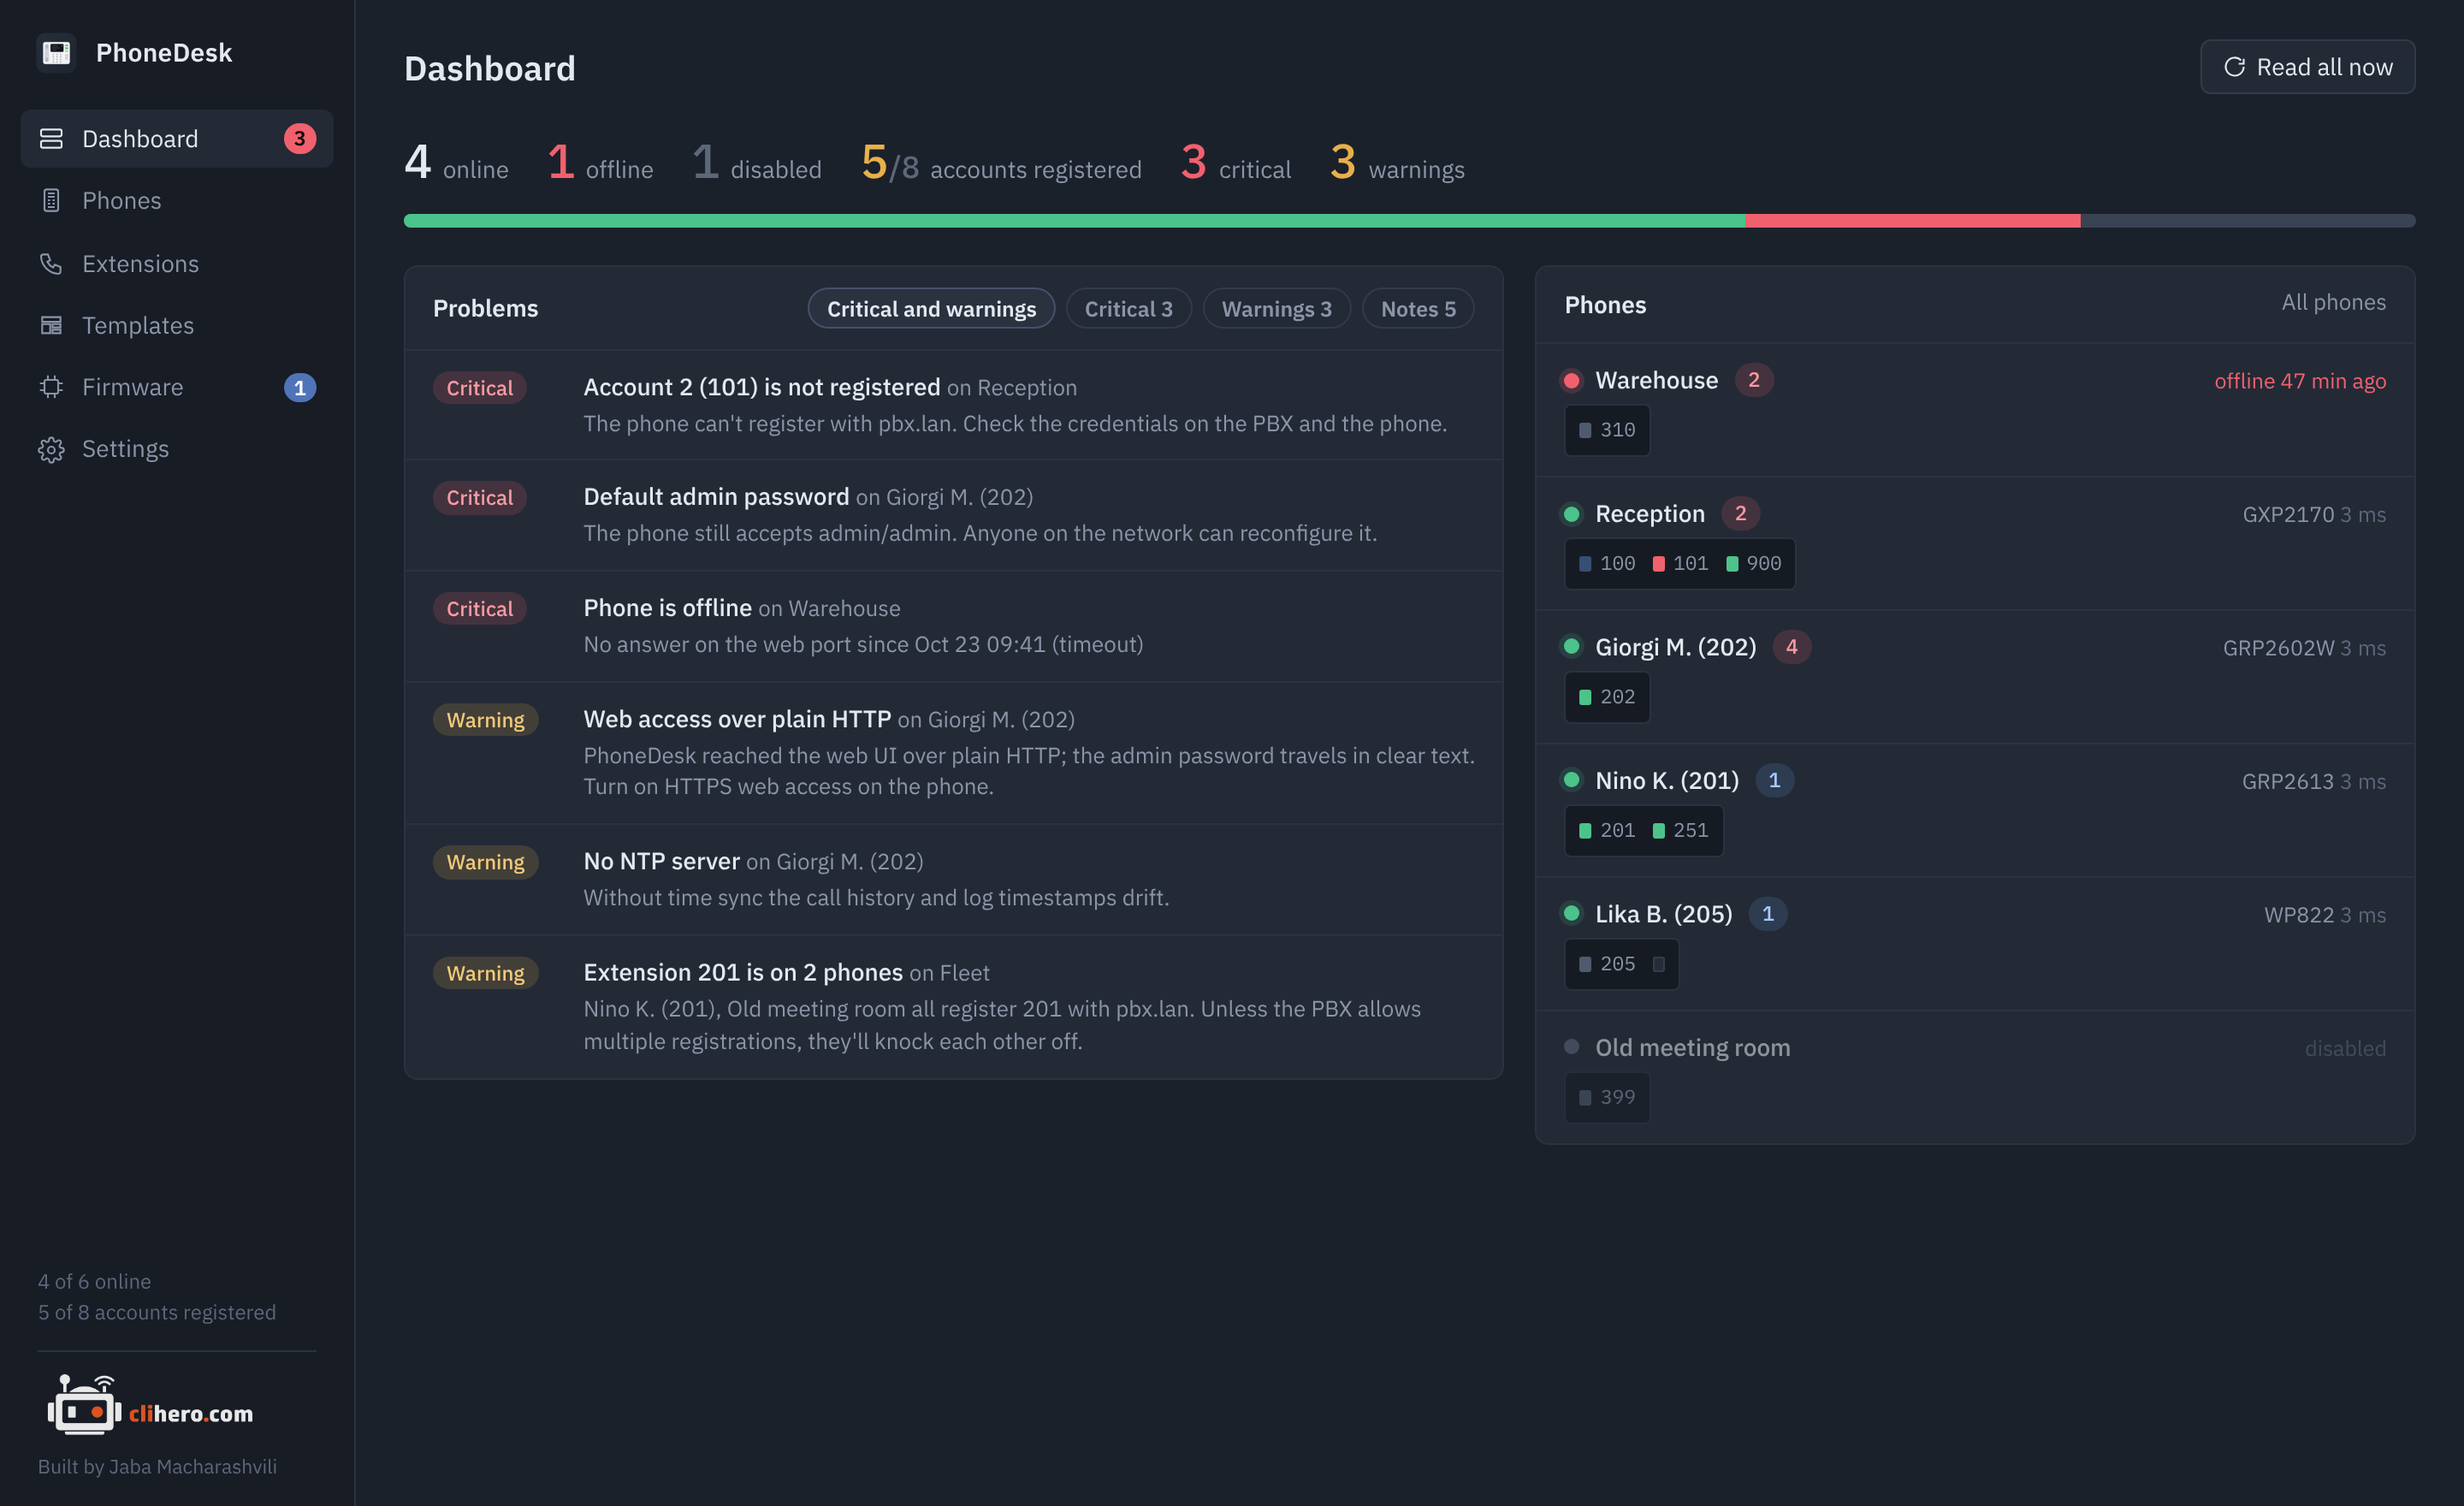Click the red 3 badge on Dashboard

click(x=299, y=138)
